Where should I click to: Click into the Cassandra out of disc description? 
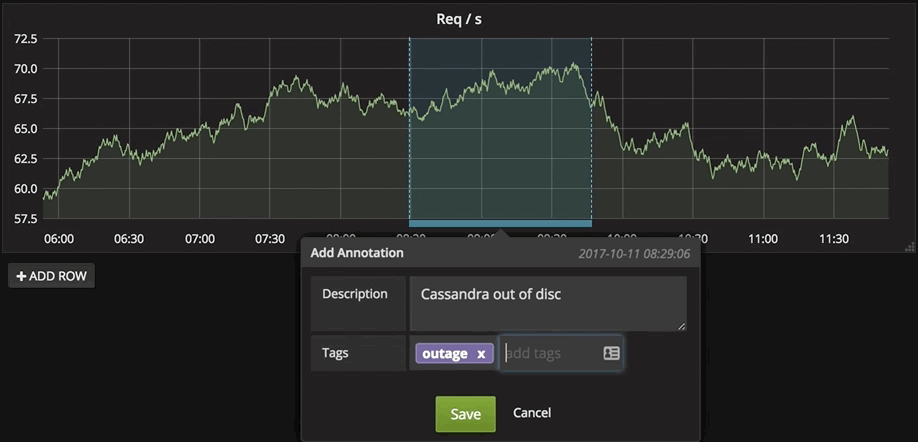coord(547,302)
